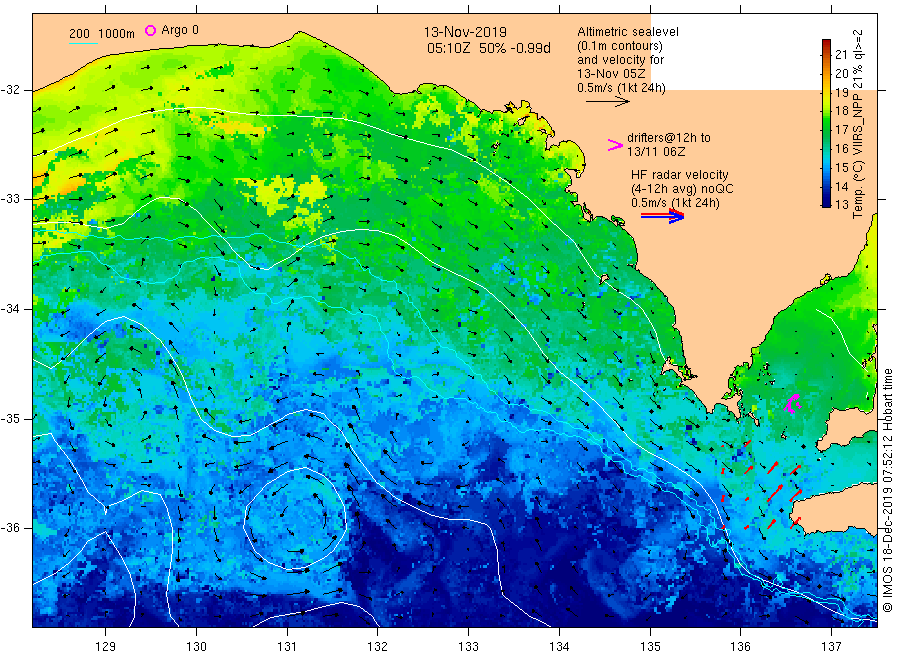Click the -35 latitude axis label
The image size is (900, 660).
[11, 418]
